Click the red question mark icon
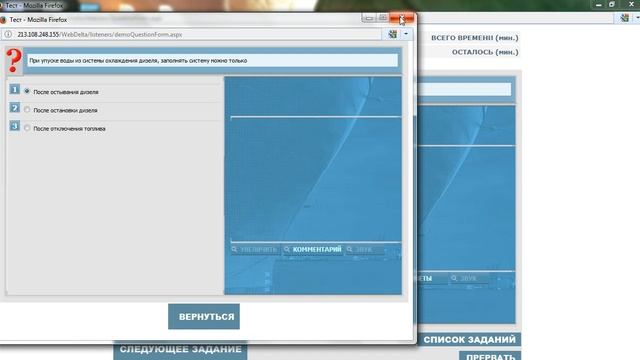 click(x=13, y=61)
